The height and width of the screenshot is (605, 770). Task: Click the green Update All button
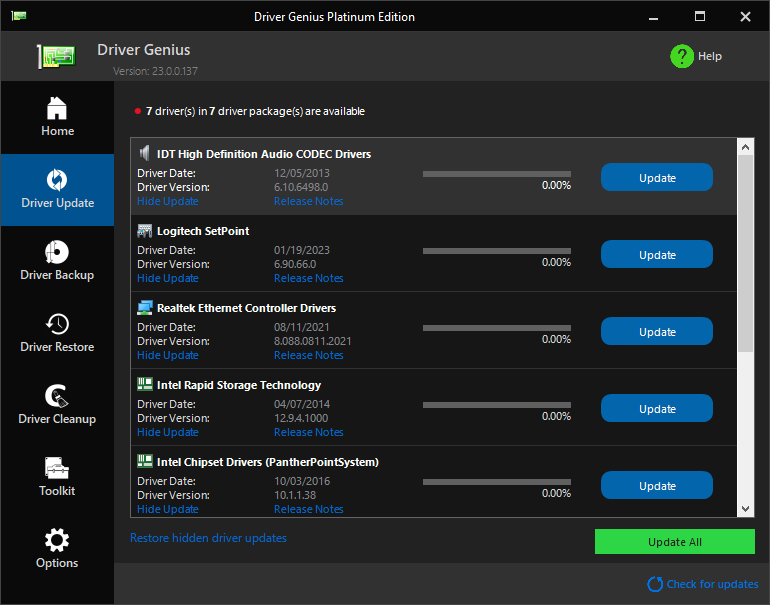pyautogui.click(x=675, y=542)
